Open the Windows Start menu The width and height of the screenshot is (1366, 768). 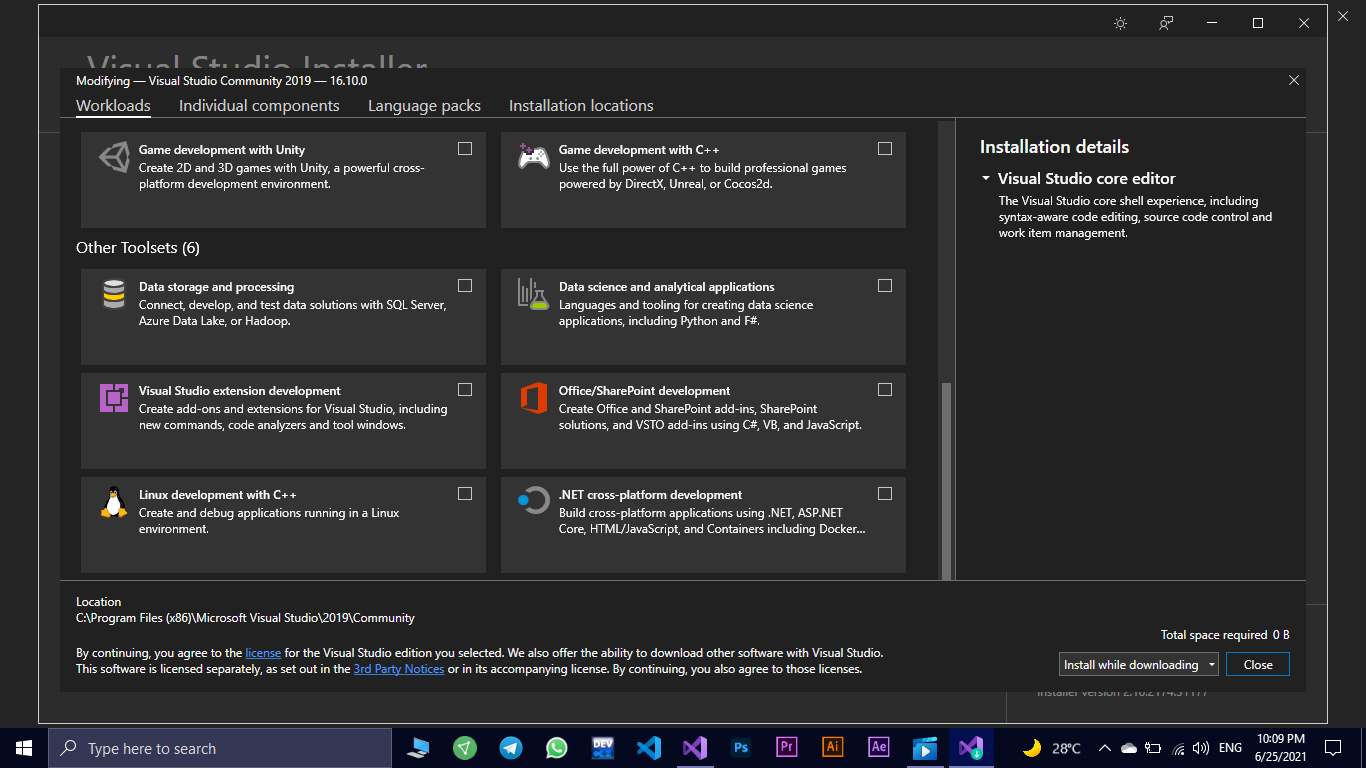click(24, 748)
